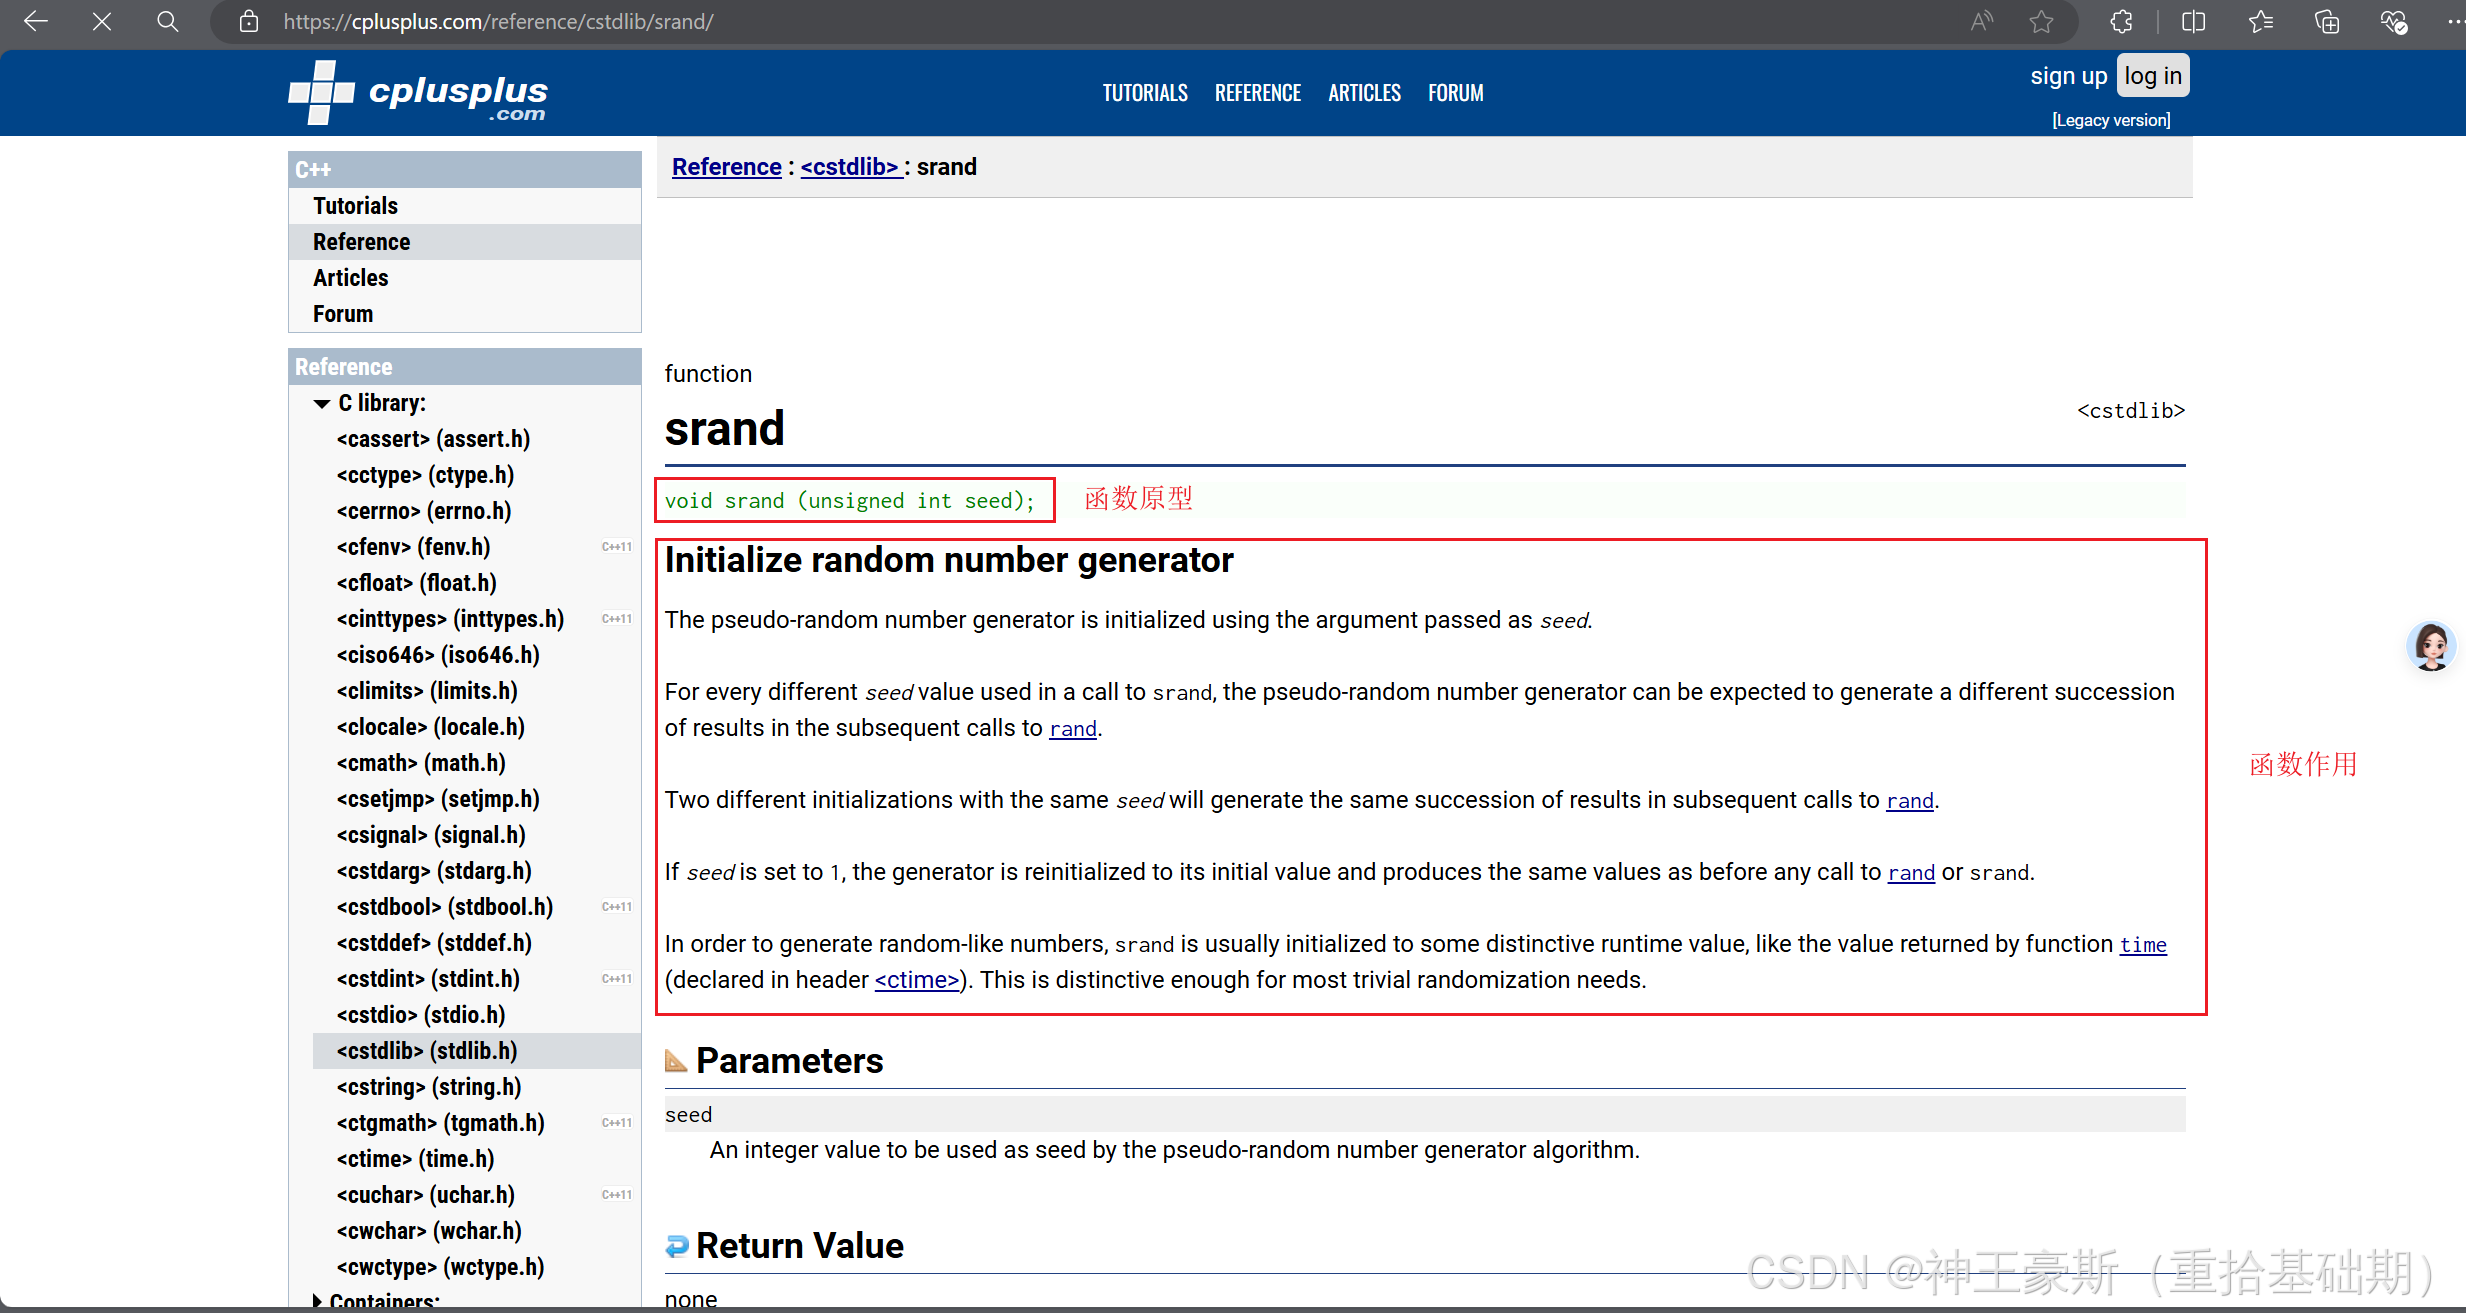Click the log in button

pos(2152,76)
